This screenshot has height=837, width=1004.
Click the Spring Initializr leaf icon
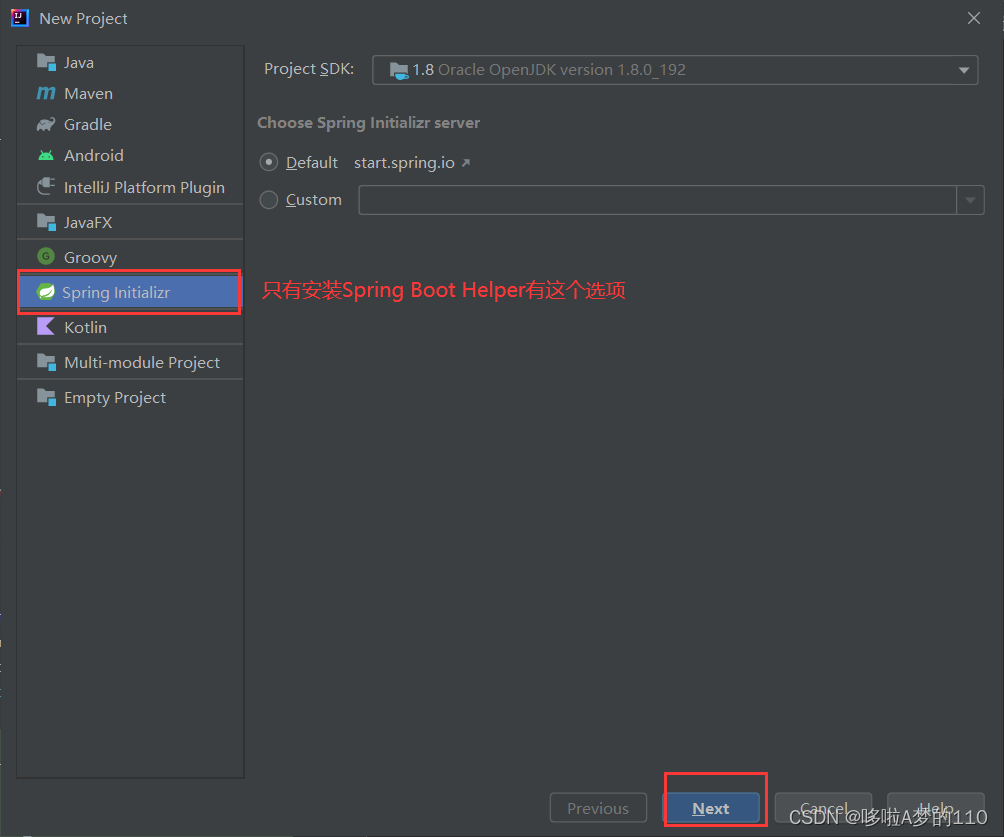[x=46, y=292]
